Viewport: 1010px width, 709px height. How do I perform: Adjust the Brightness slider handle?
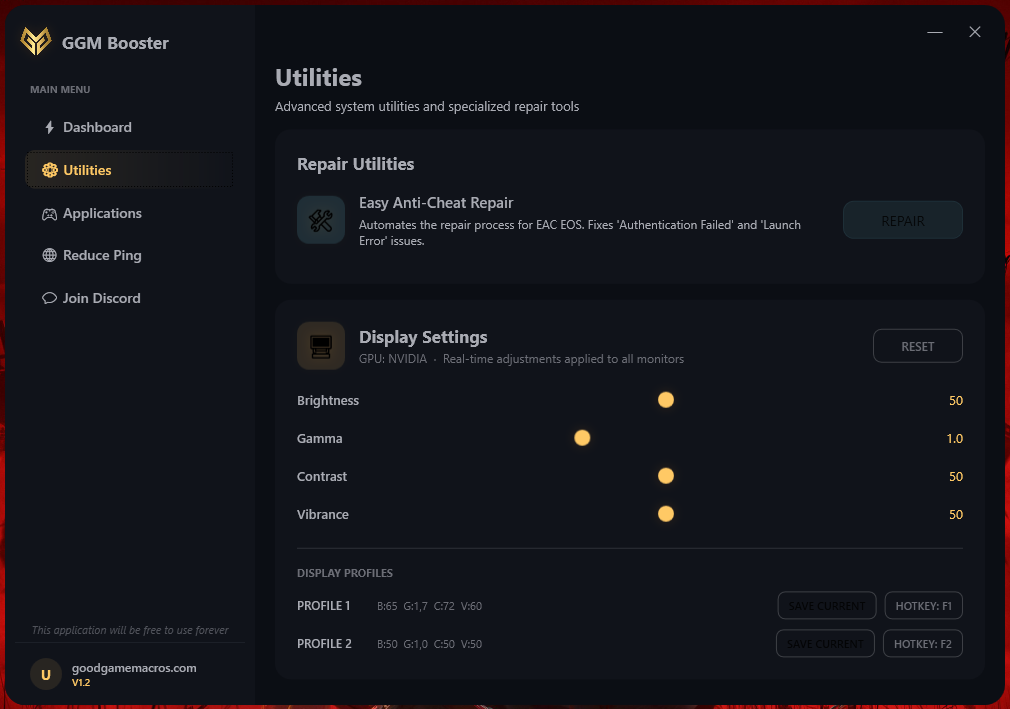point(666,400)
